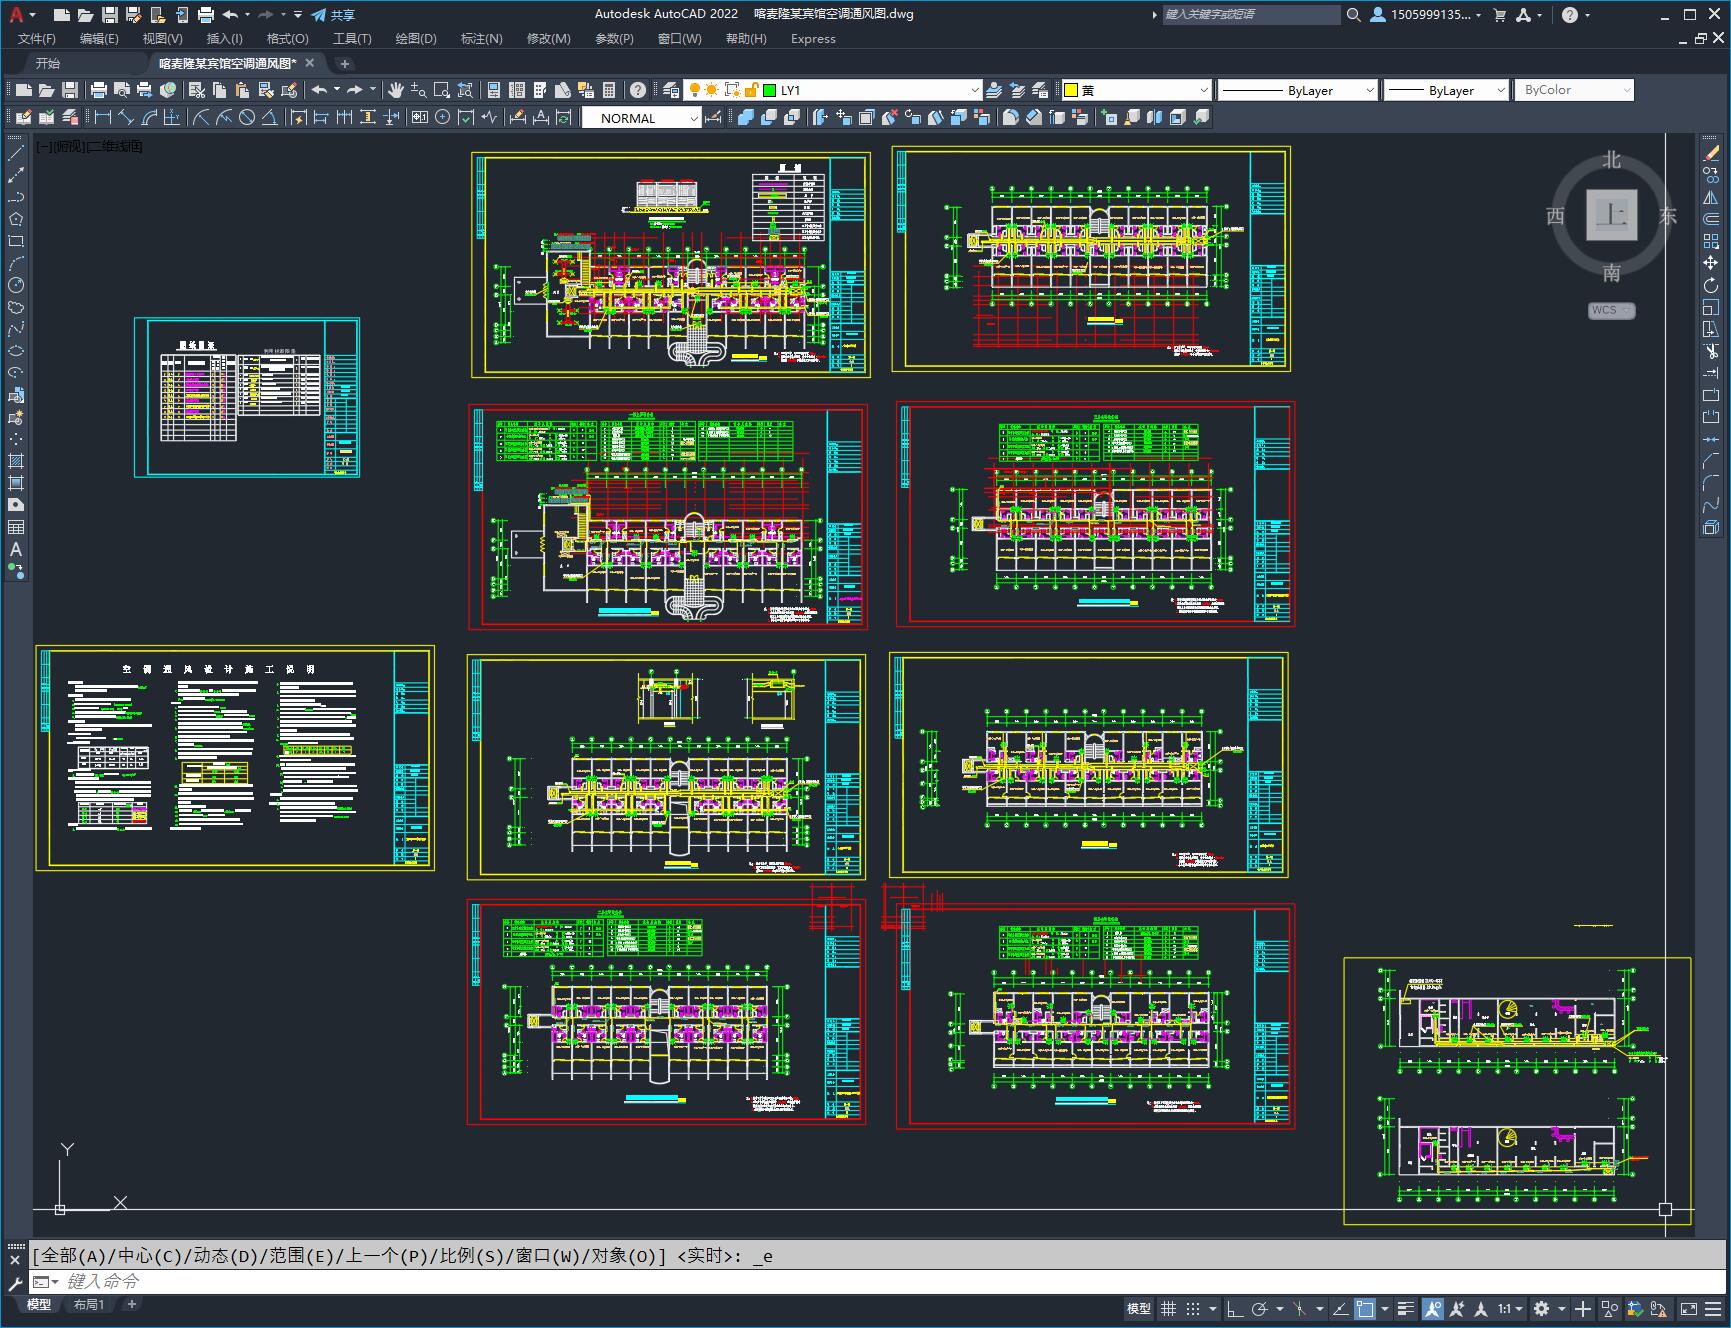
Task: Select the Circle tool in the draw toolbar
Action: (16, 285)
